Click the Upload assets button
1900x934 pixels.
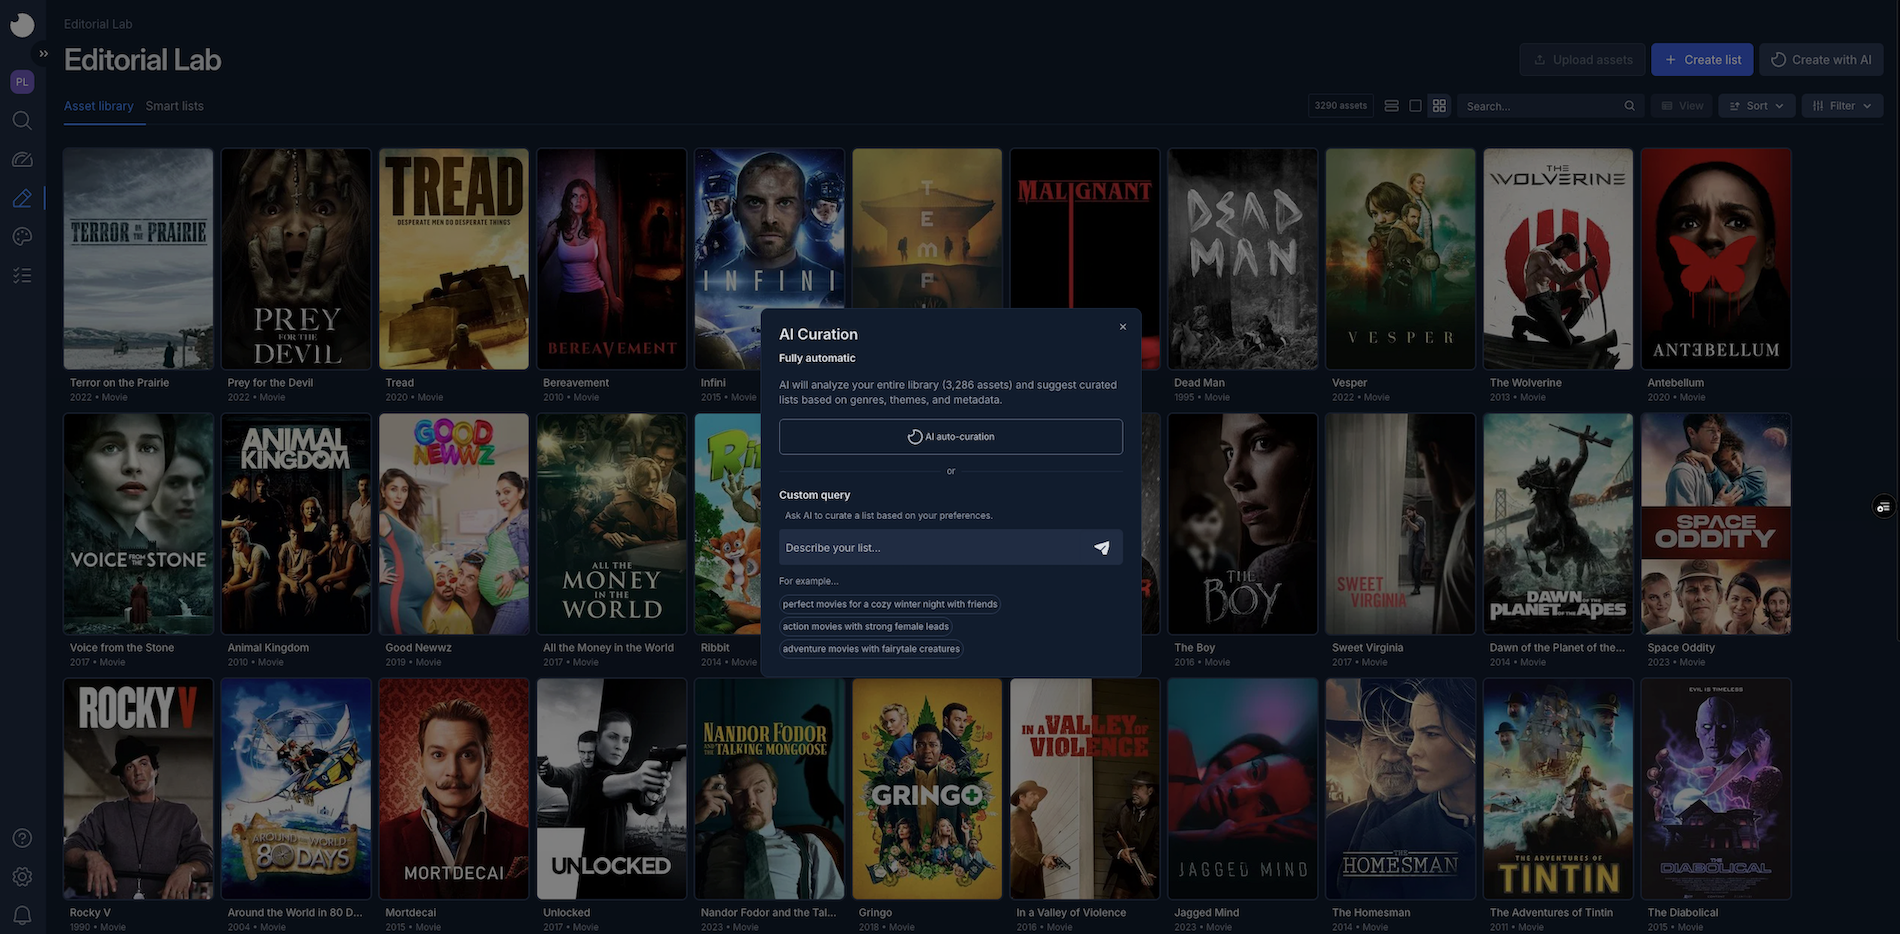pyautogui.click(x=1583, y=60)
